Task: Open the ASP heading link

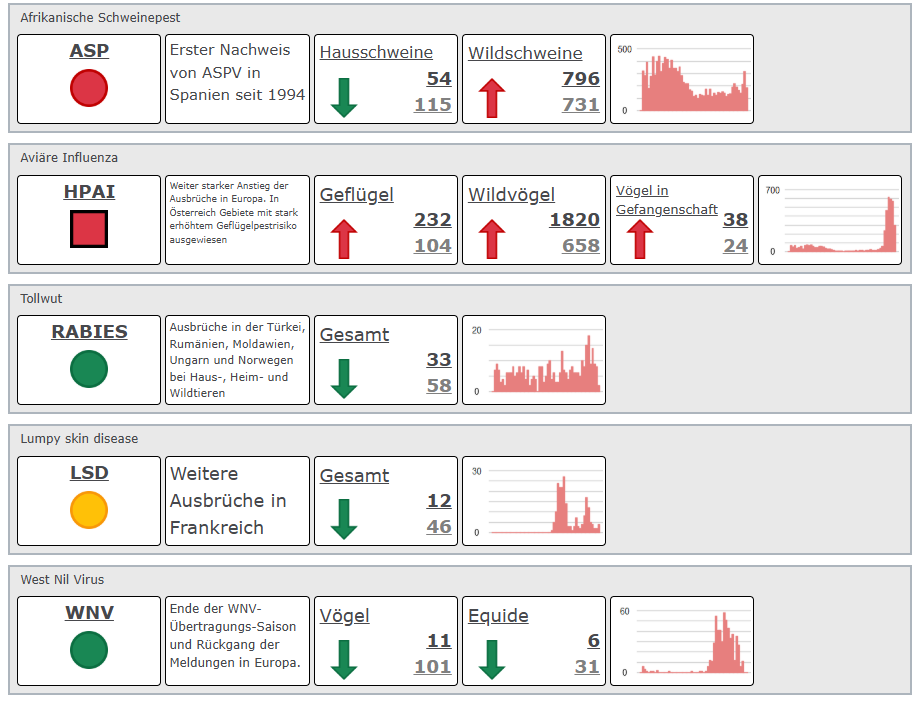Action: tap(89, 51)
